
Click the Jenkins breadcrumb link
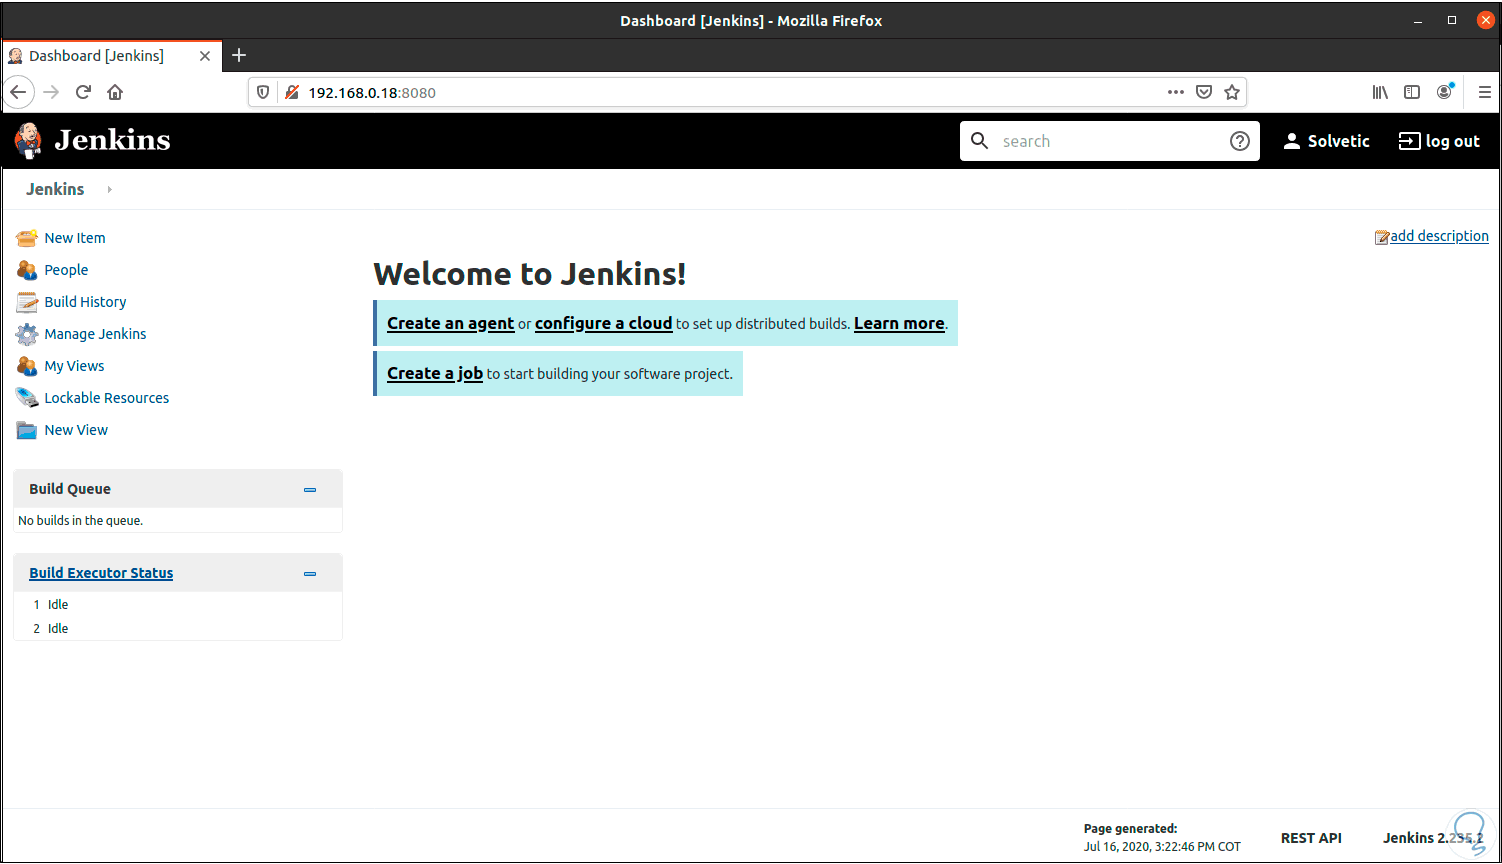click(55, 189)
